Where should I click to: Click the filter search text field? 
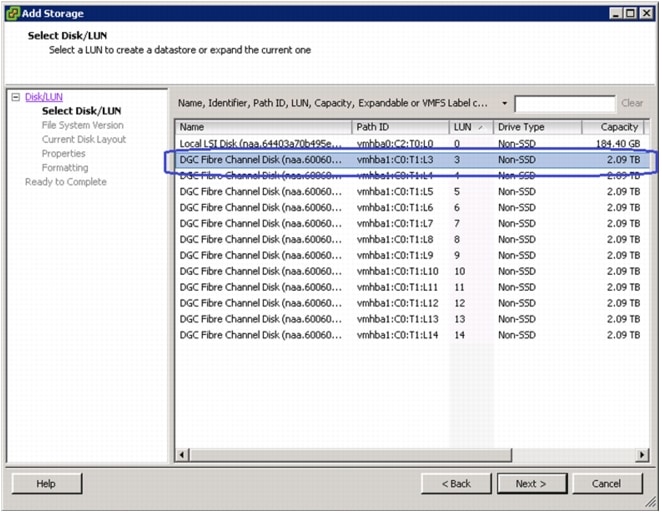click(x=564, y=103)
